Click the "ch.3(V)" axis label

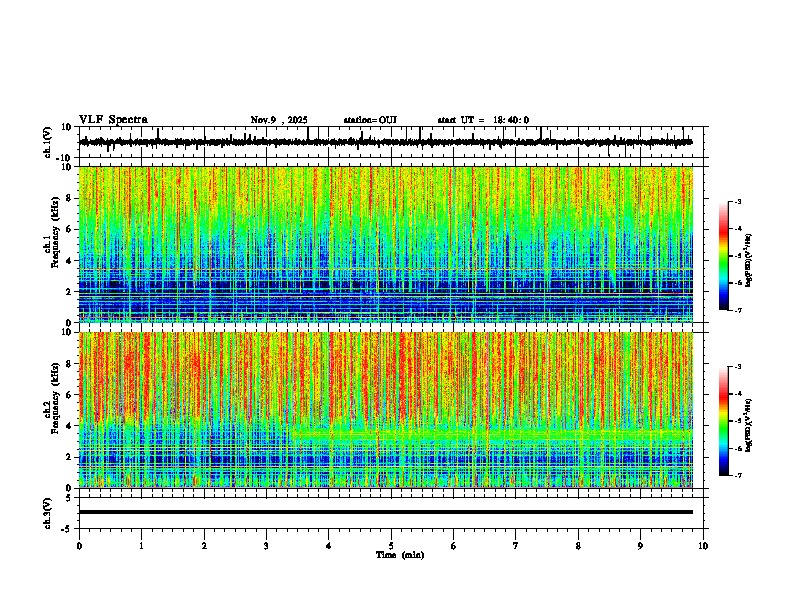click(x=48, y=513)
